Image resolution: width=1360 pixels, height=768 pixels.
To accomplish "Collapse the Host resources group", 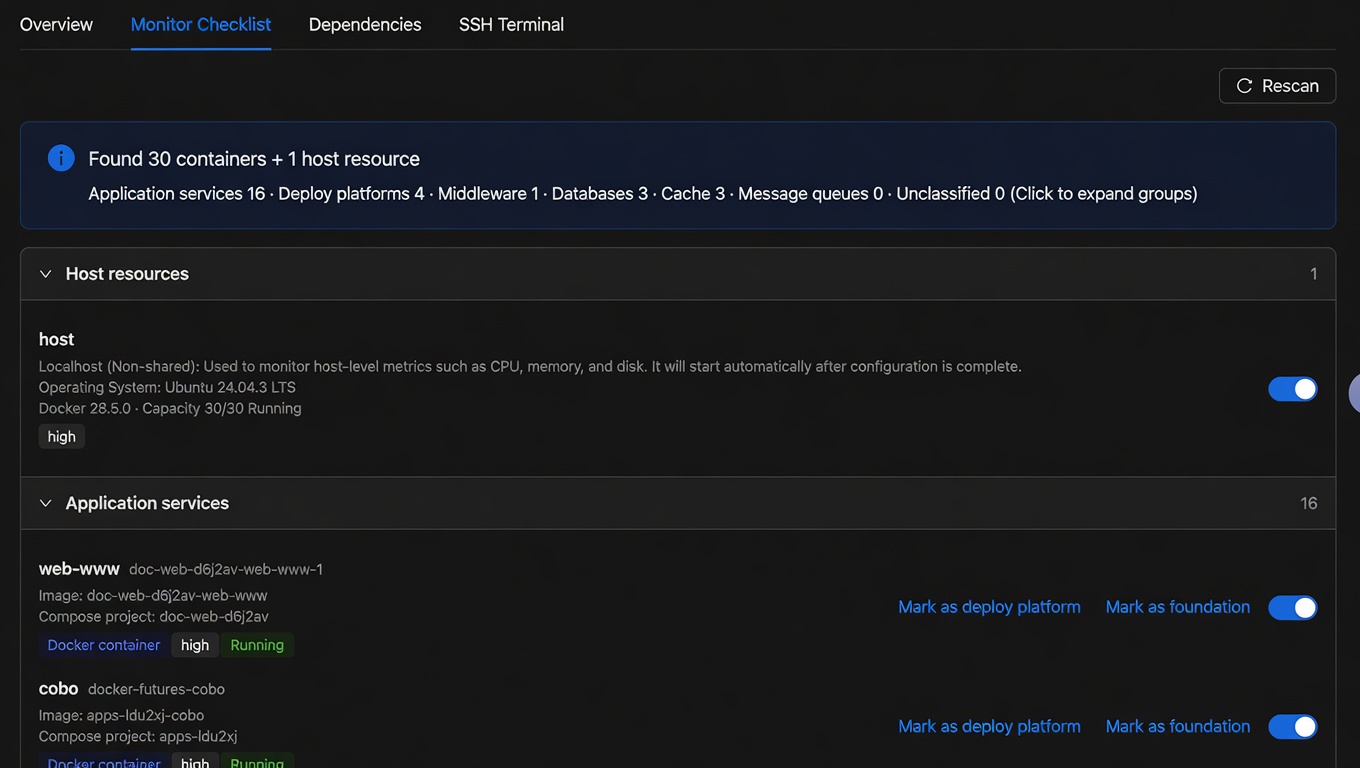I will (45, 274).
